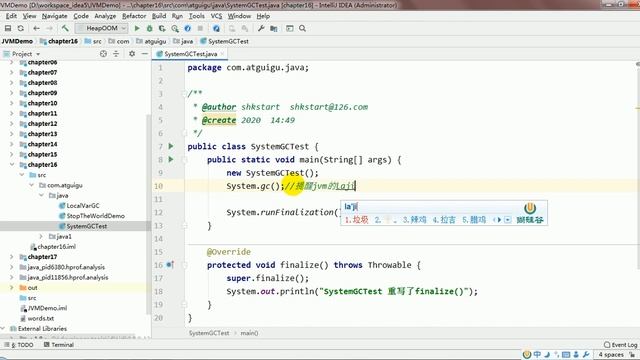The image size is (640, 360).
Task: Expand the chapter07 module
Action: click(11, 72)
